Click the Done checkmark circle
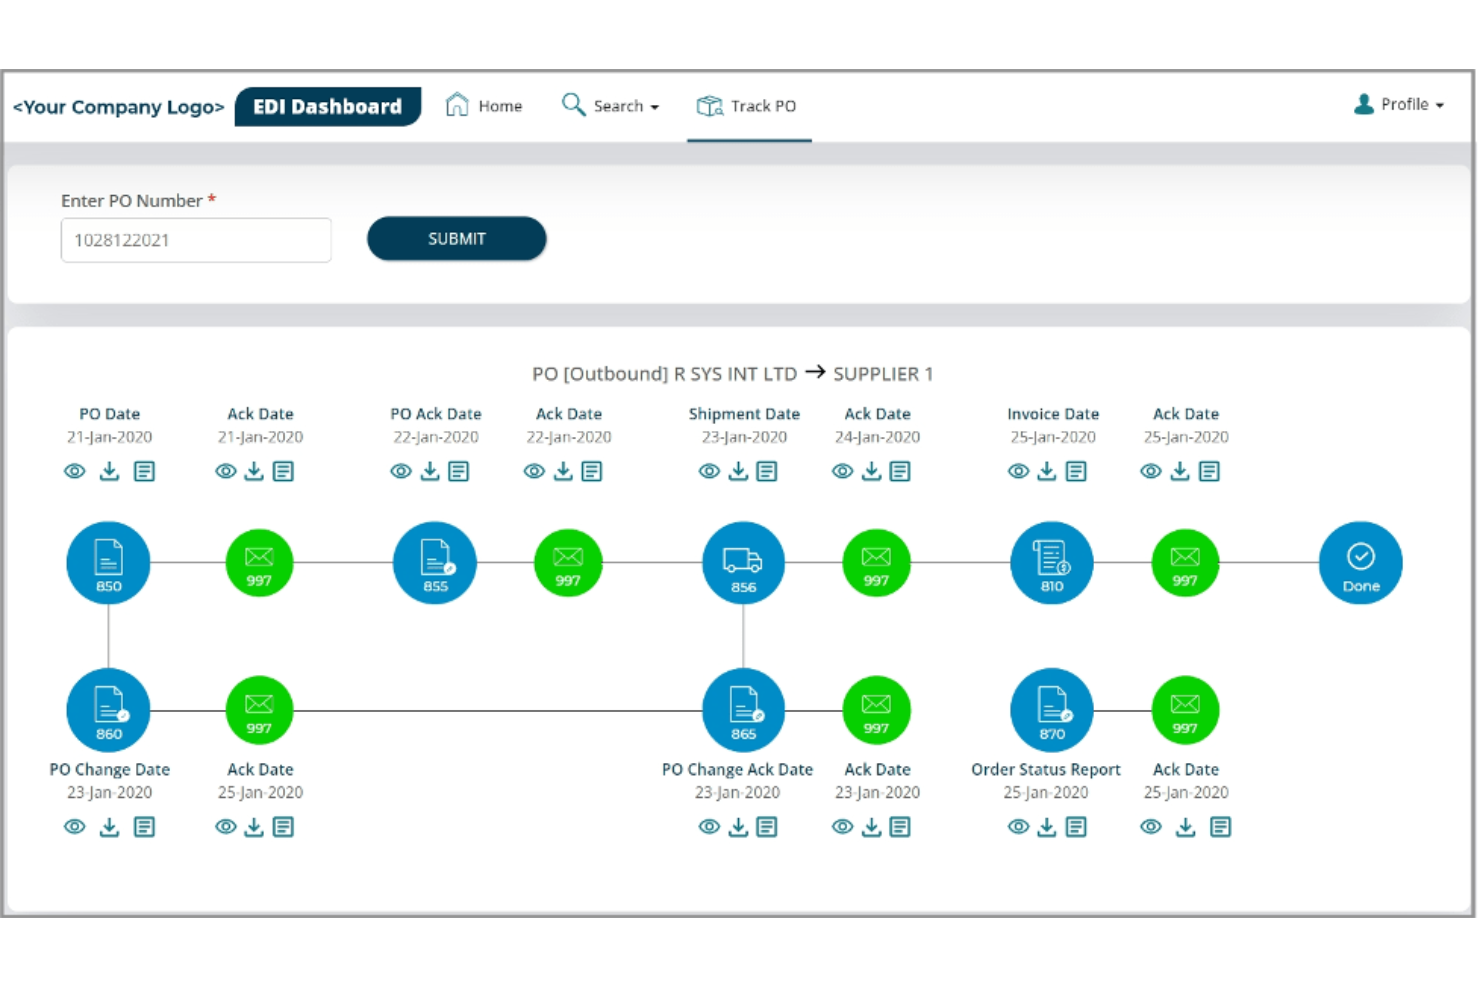This screenshot has height=987, width=1480. tap(1360, 563)
